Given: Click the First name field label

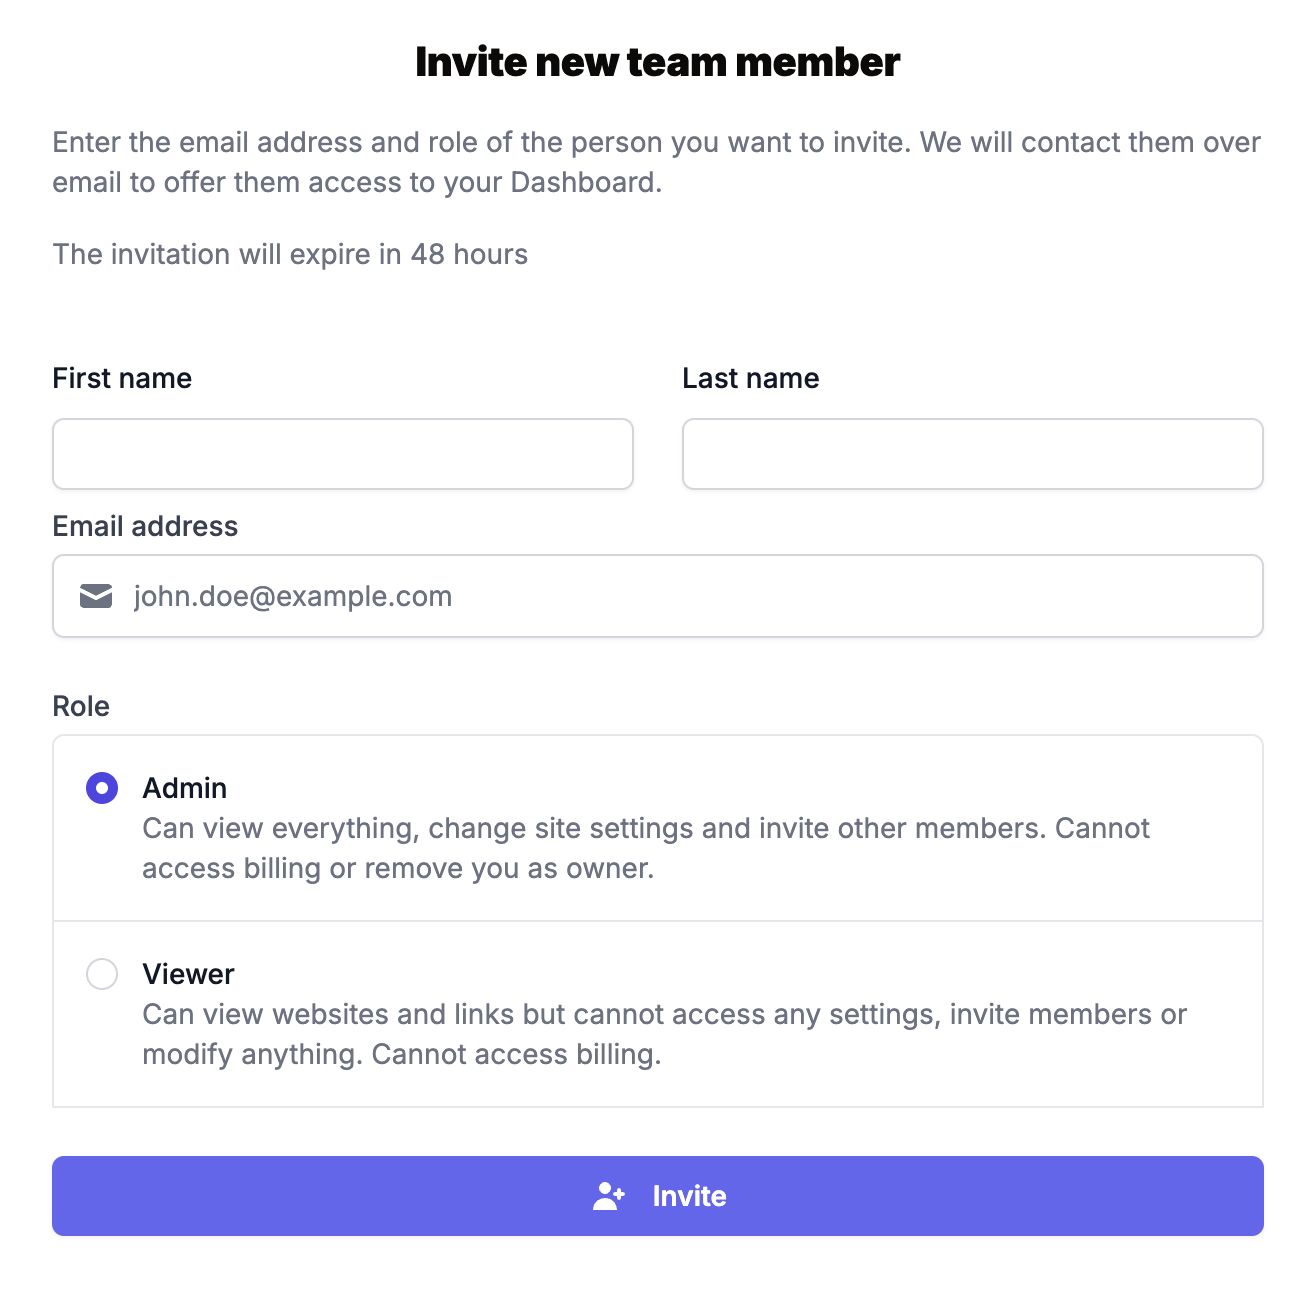Looking at the screenshot, I should pos(121,378).
